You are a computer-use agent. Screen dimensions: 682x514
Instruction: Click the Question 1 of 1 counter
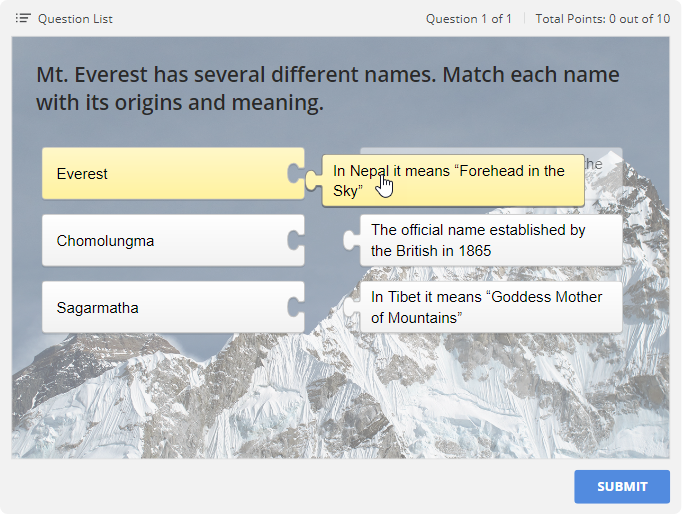468,19
